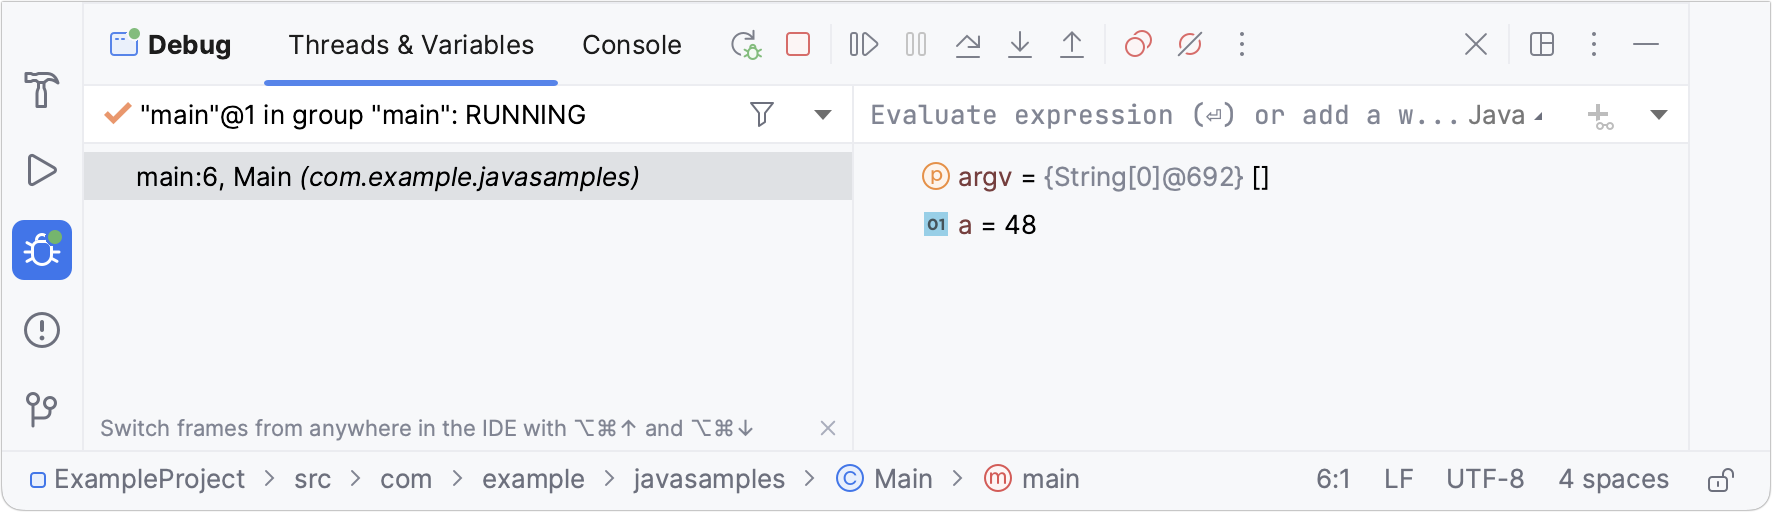Open layout settings icon
Image resolution: width=1772 pixels, height=512 pixels.
coord(1542,44)
